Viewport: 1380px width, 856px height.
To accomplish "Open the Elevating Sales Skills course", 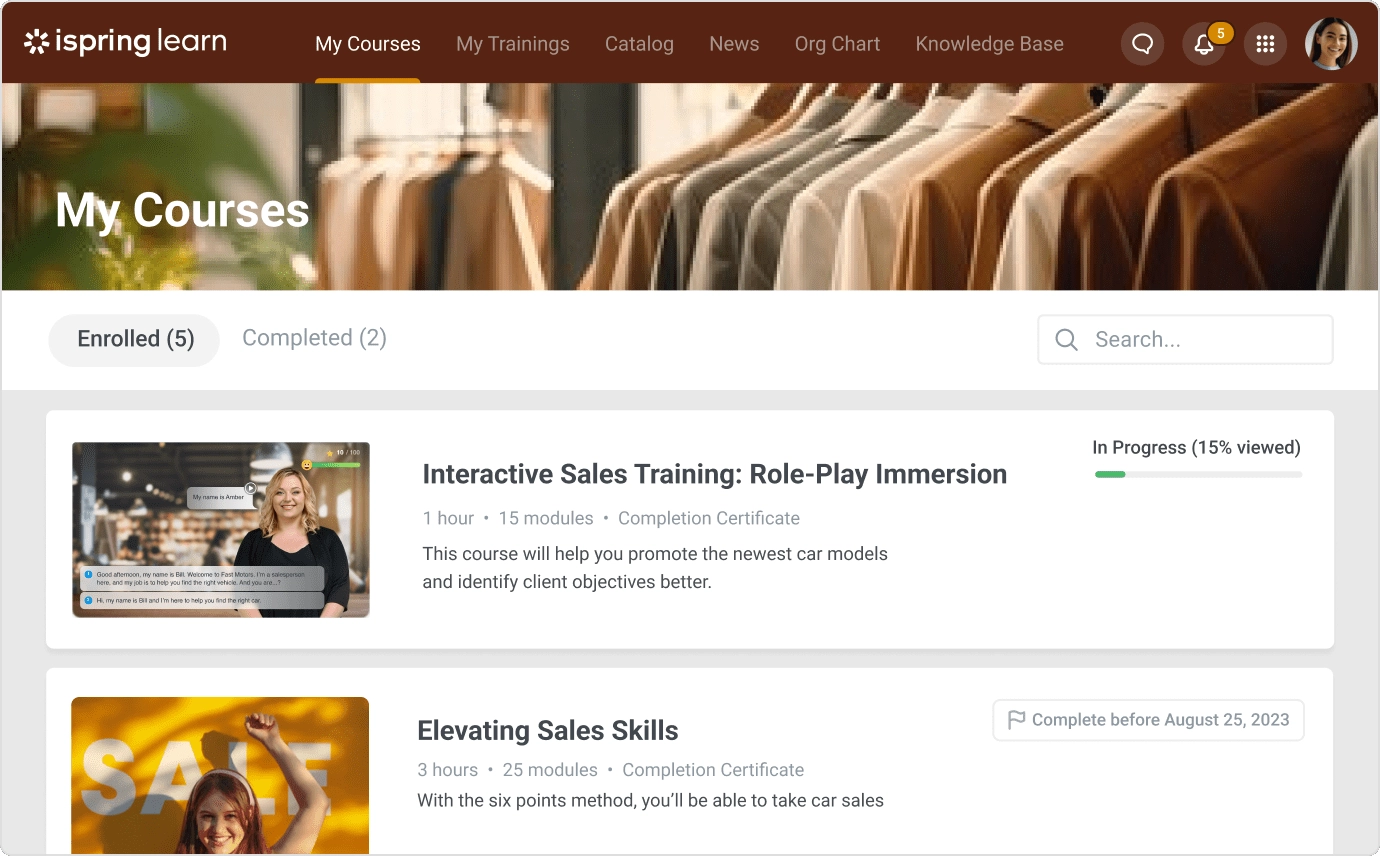I will [x=548, y=731].
